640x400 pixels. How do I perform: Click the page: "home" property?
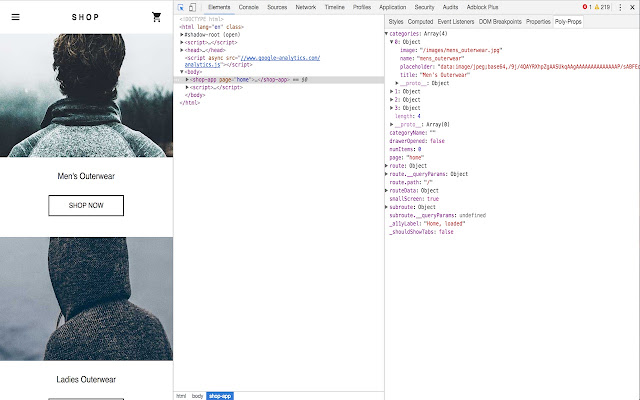tap(407, 158)
